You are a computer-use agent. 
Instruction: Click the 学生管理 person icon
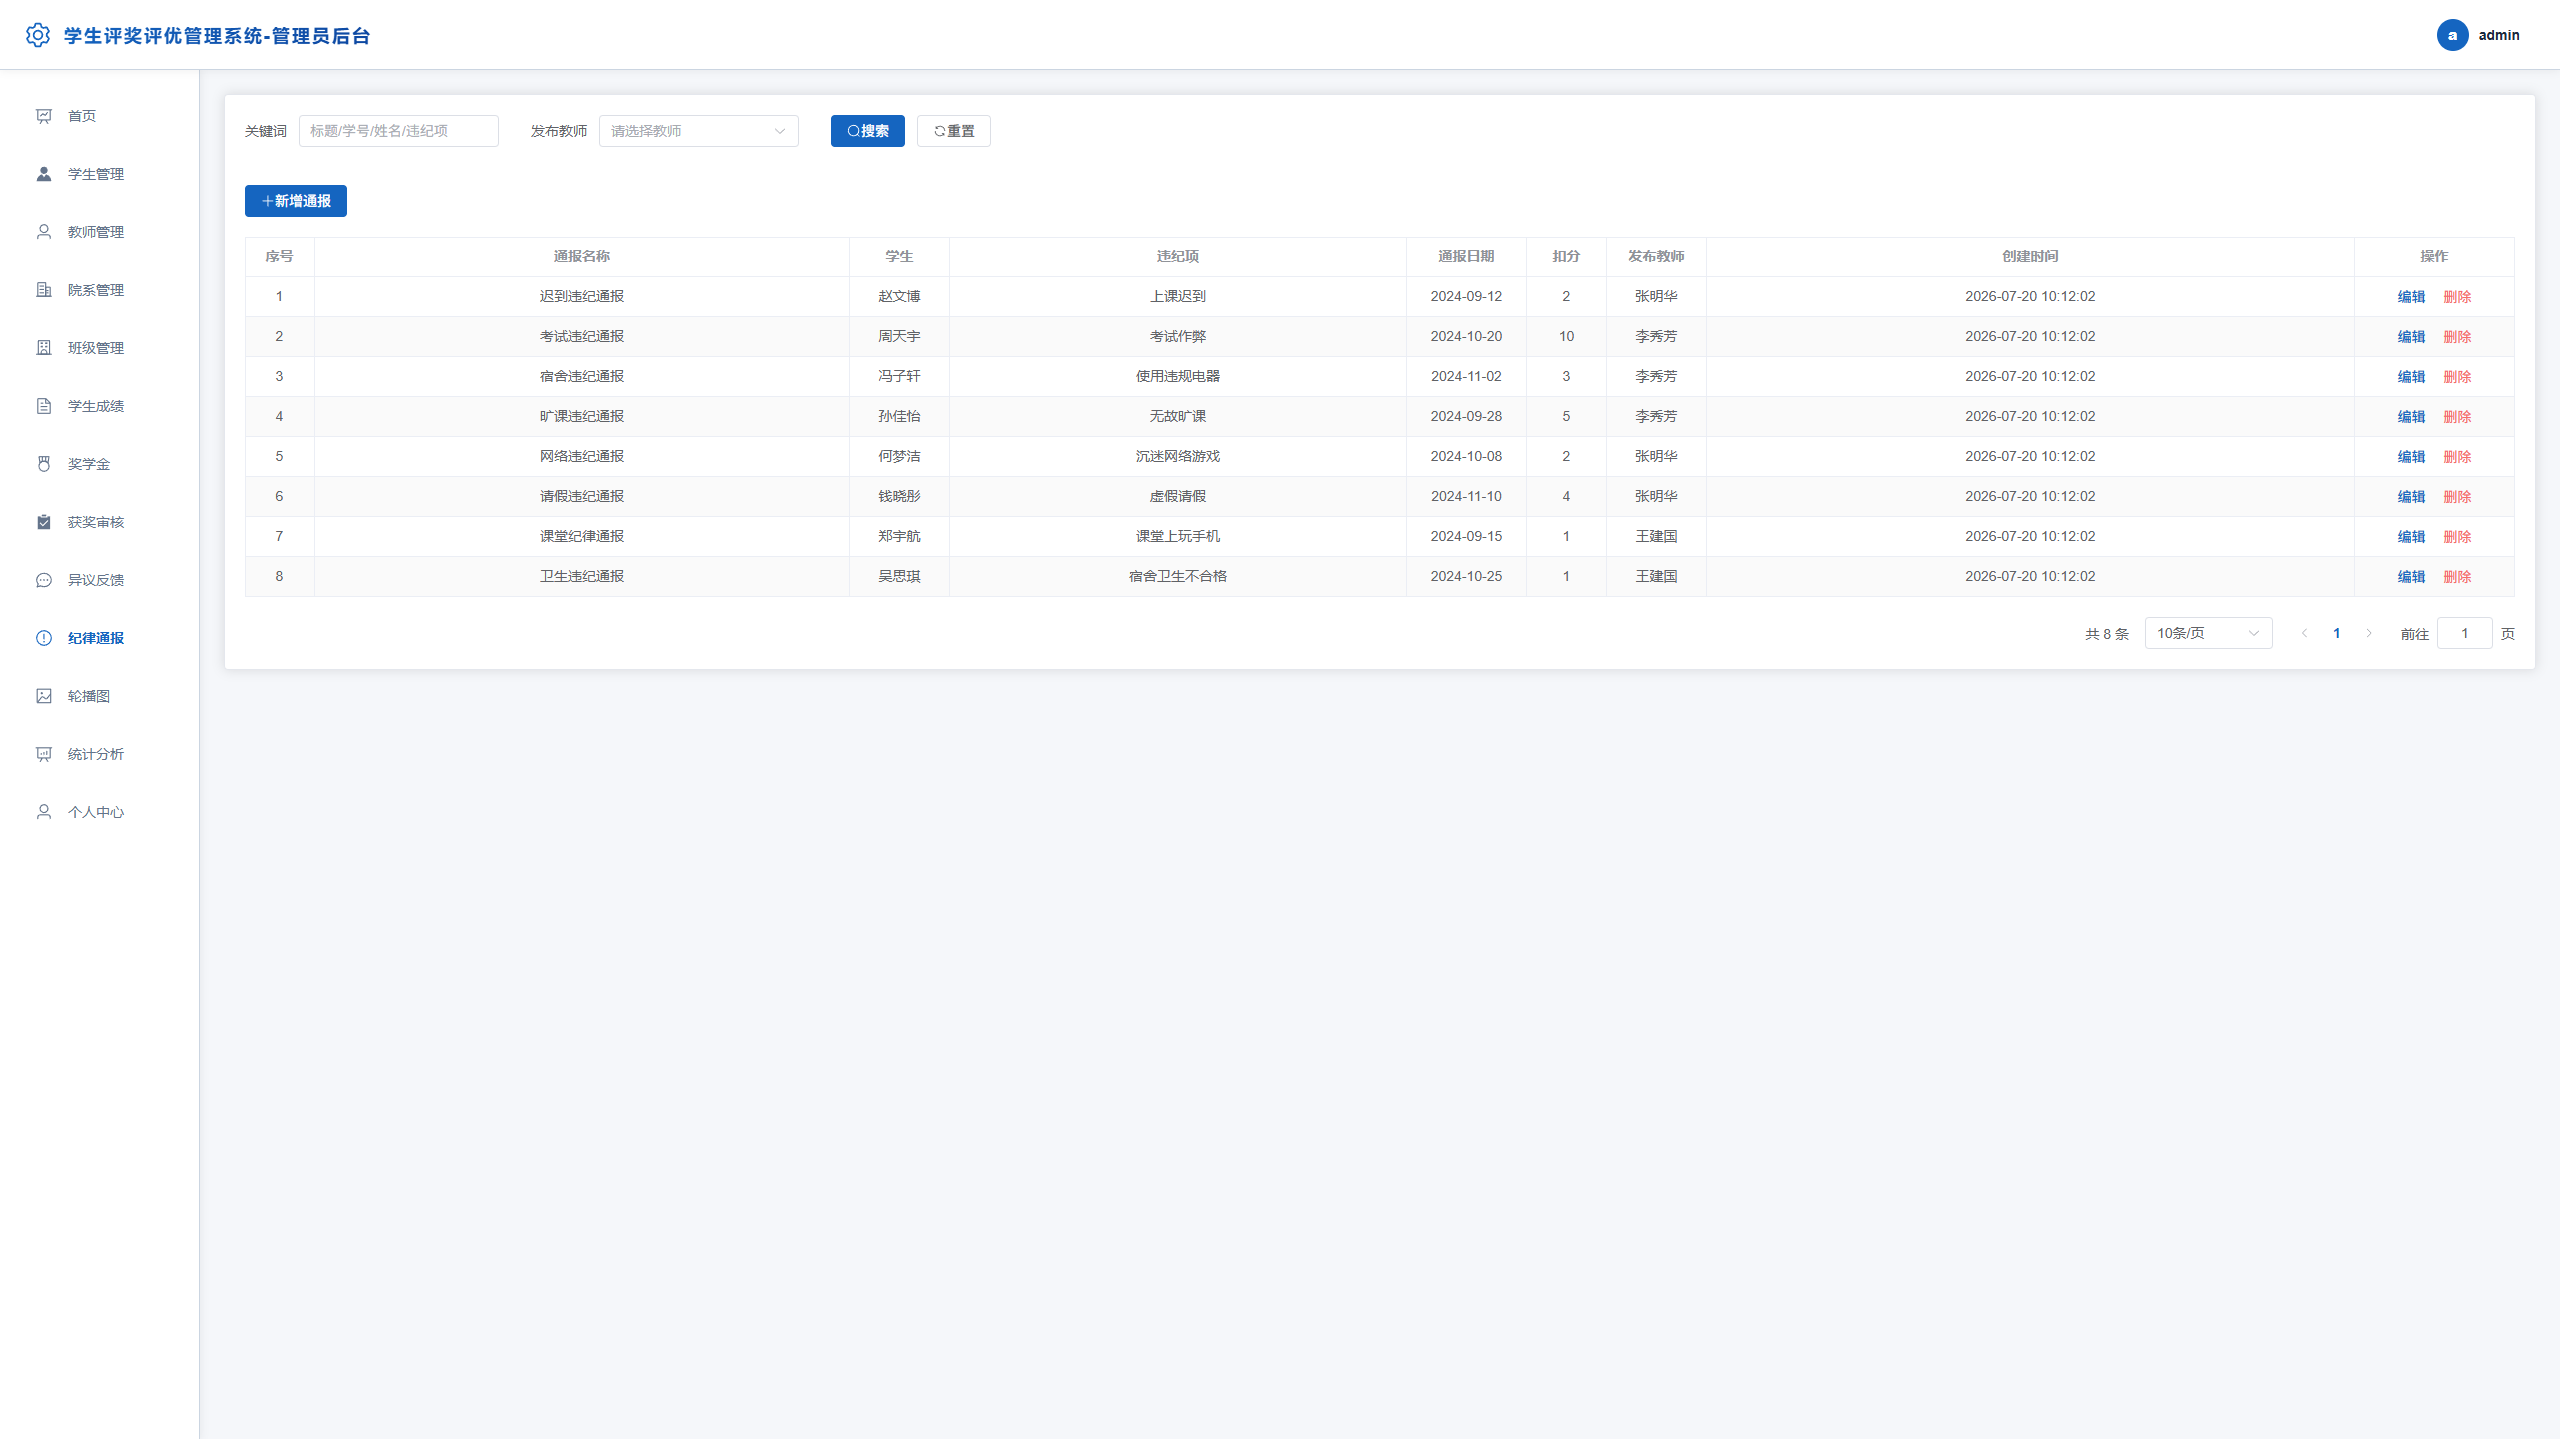point(44,174)
